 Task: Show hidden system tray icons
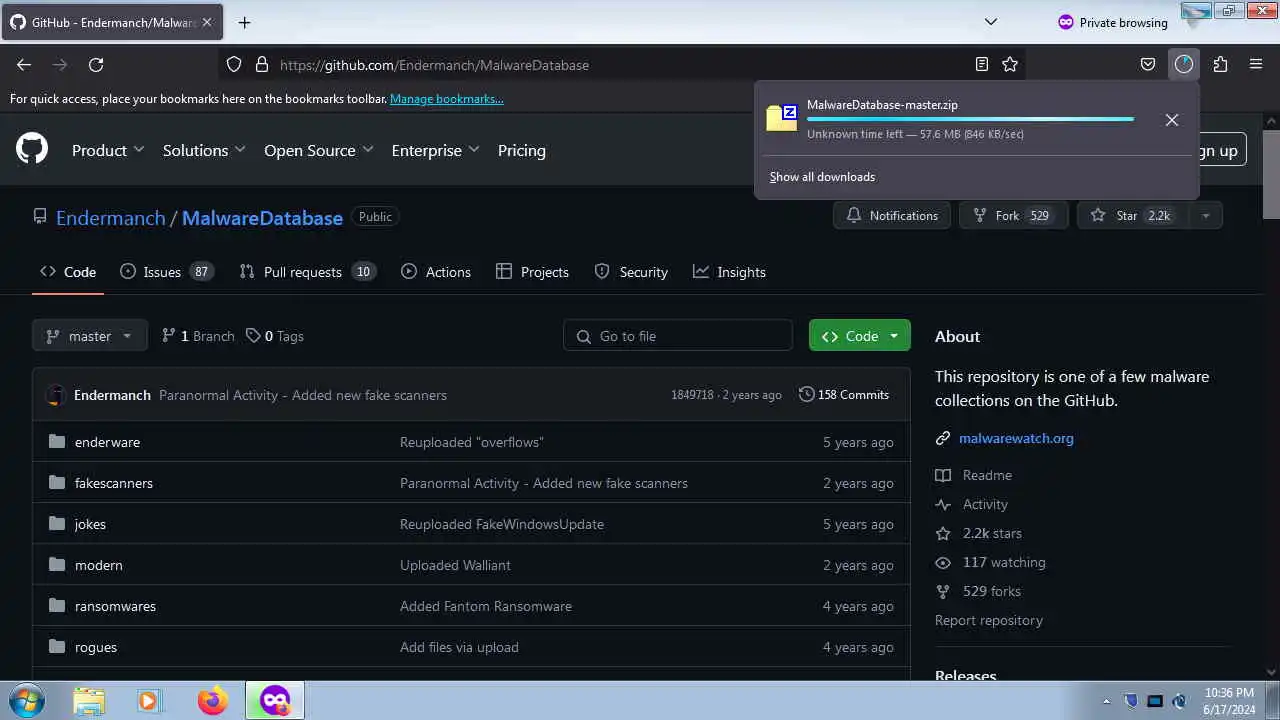pos(1106,701)
